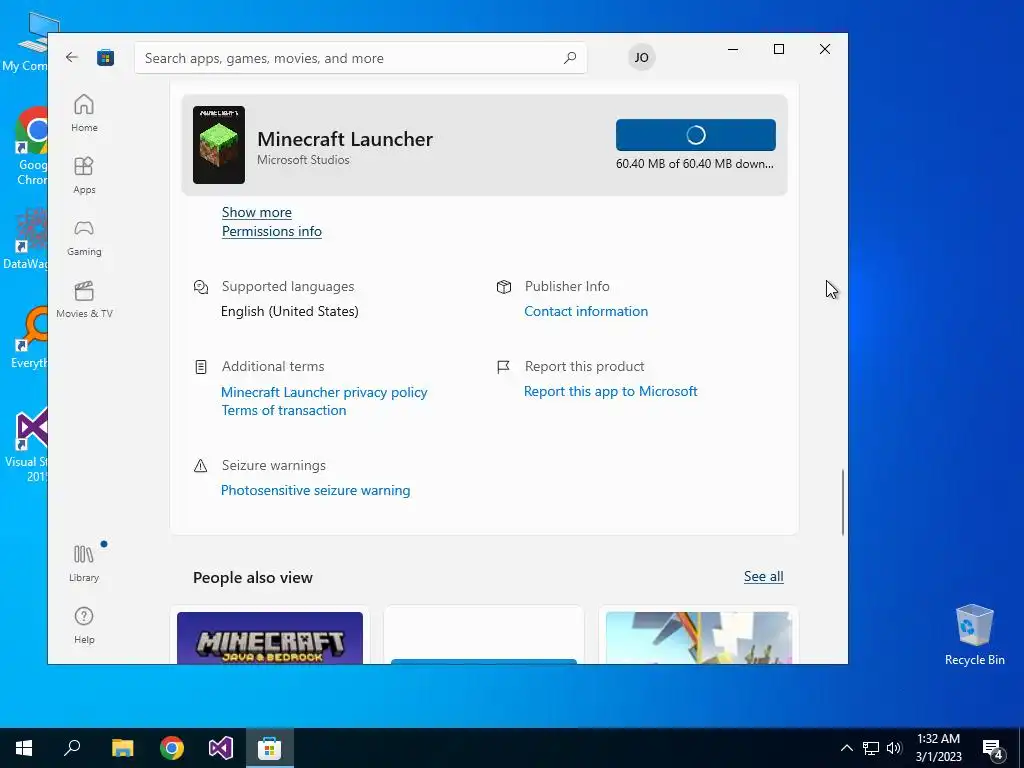Click the Publisher Info box icon
This screenshot has height=768, width=1024.
[504, 287]
